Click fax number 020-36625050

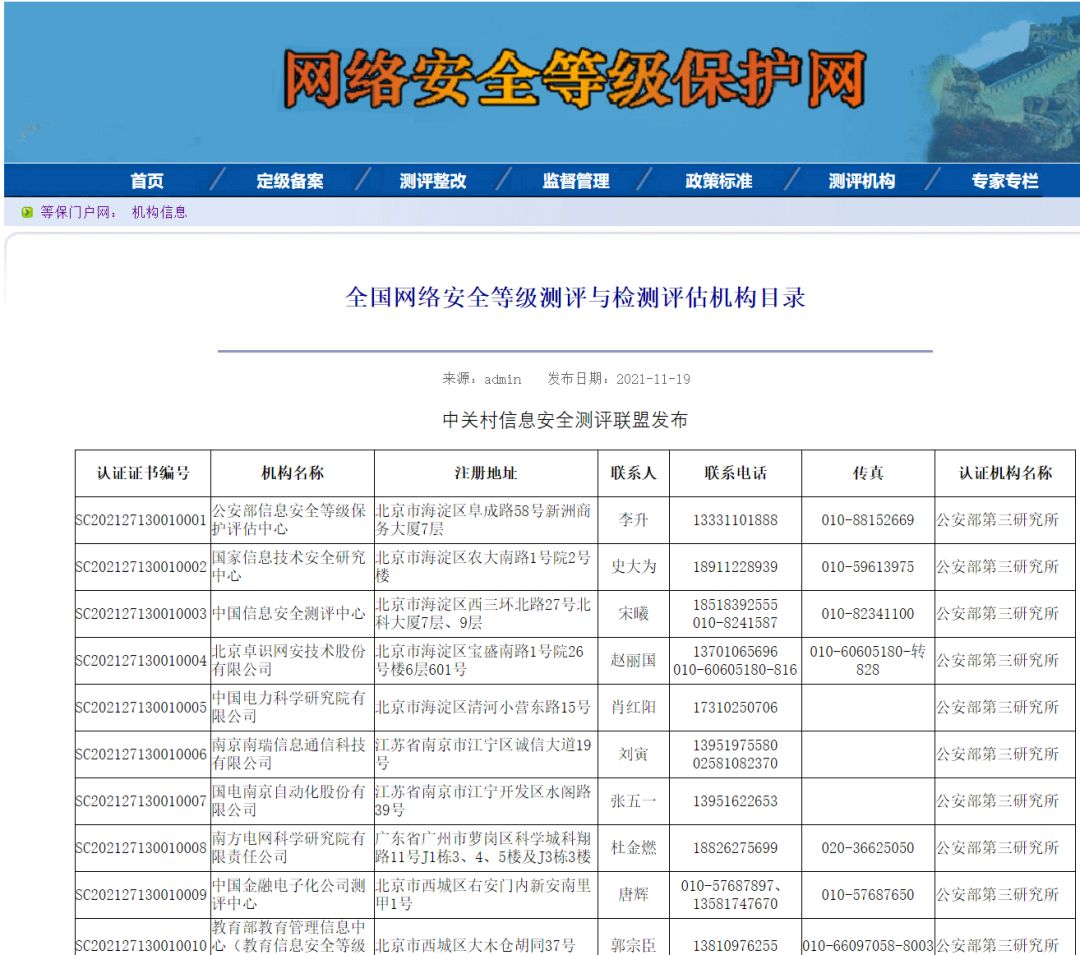[868, 848]
